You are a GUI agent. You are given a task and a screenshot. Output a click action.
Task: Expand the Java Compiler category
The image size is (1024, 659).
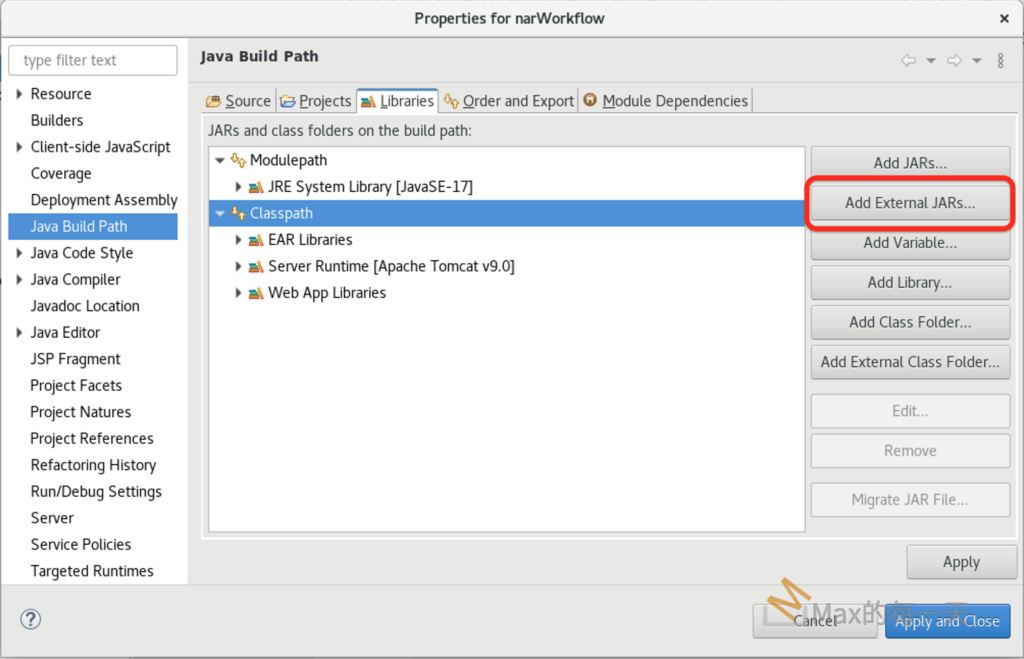tap(20, 280)
